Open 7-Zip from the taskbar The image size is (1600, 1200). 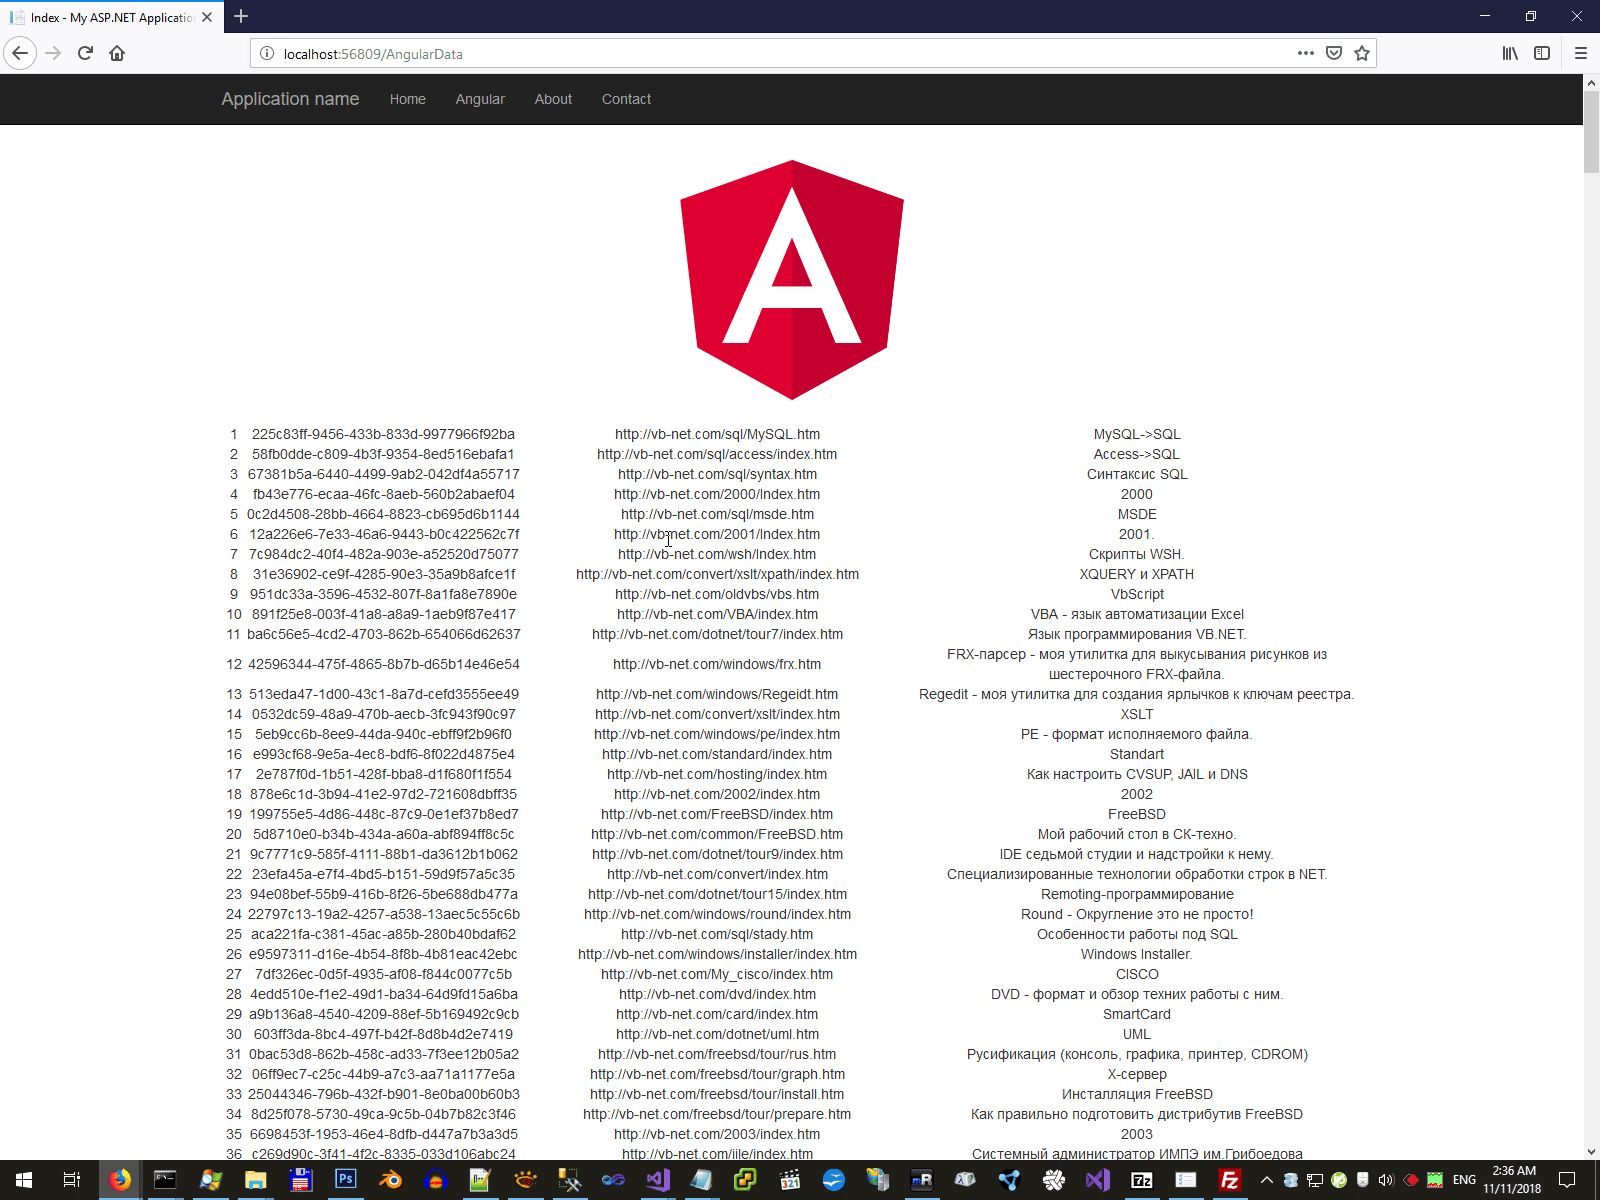[1142, 1180]
